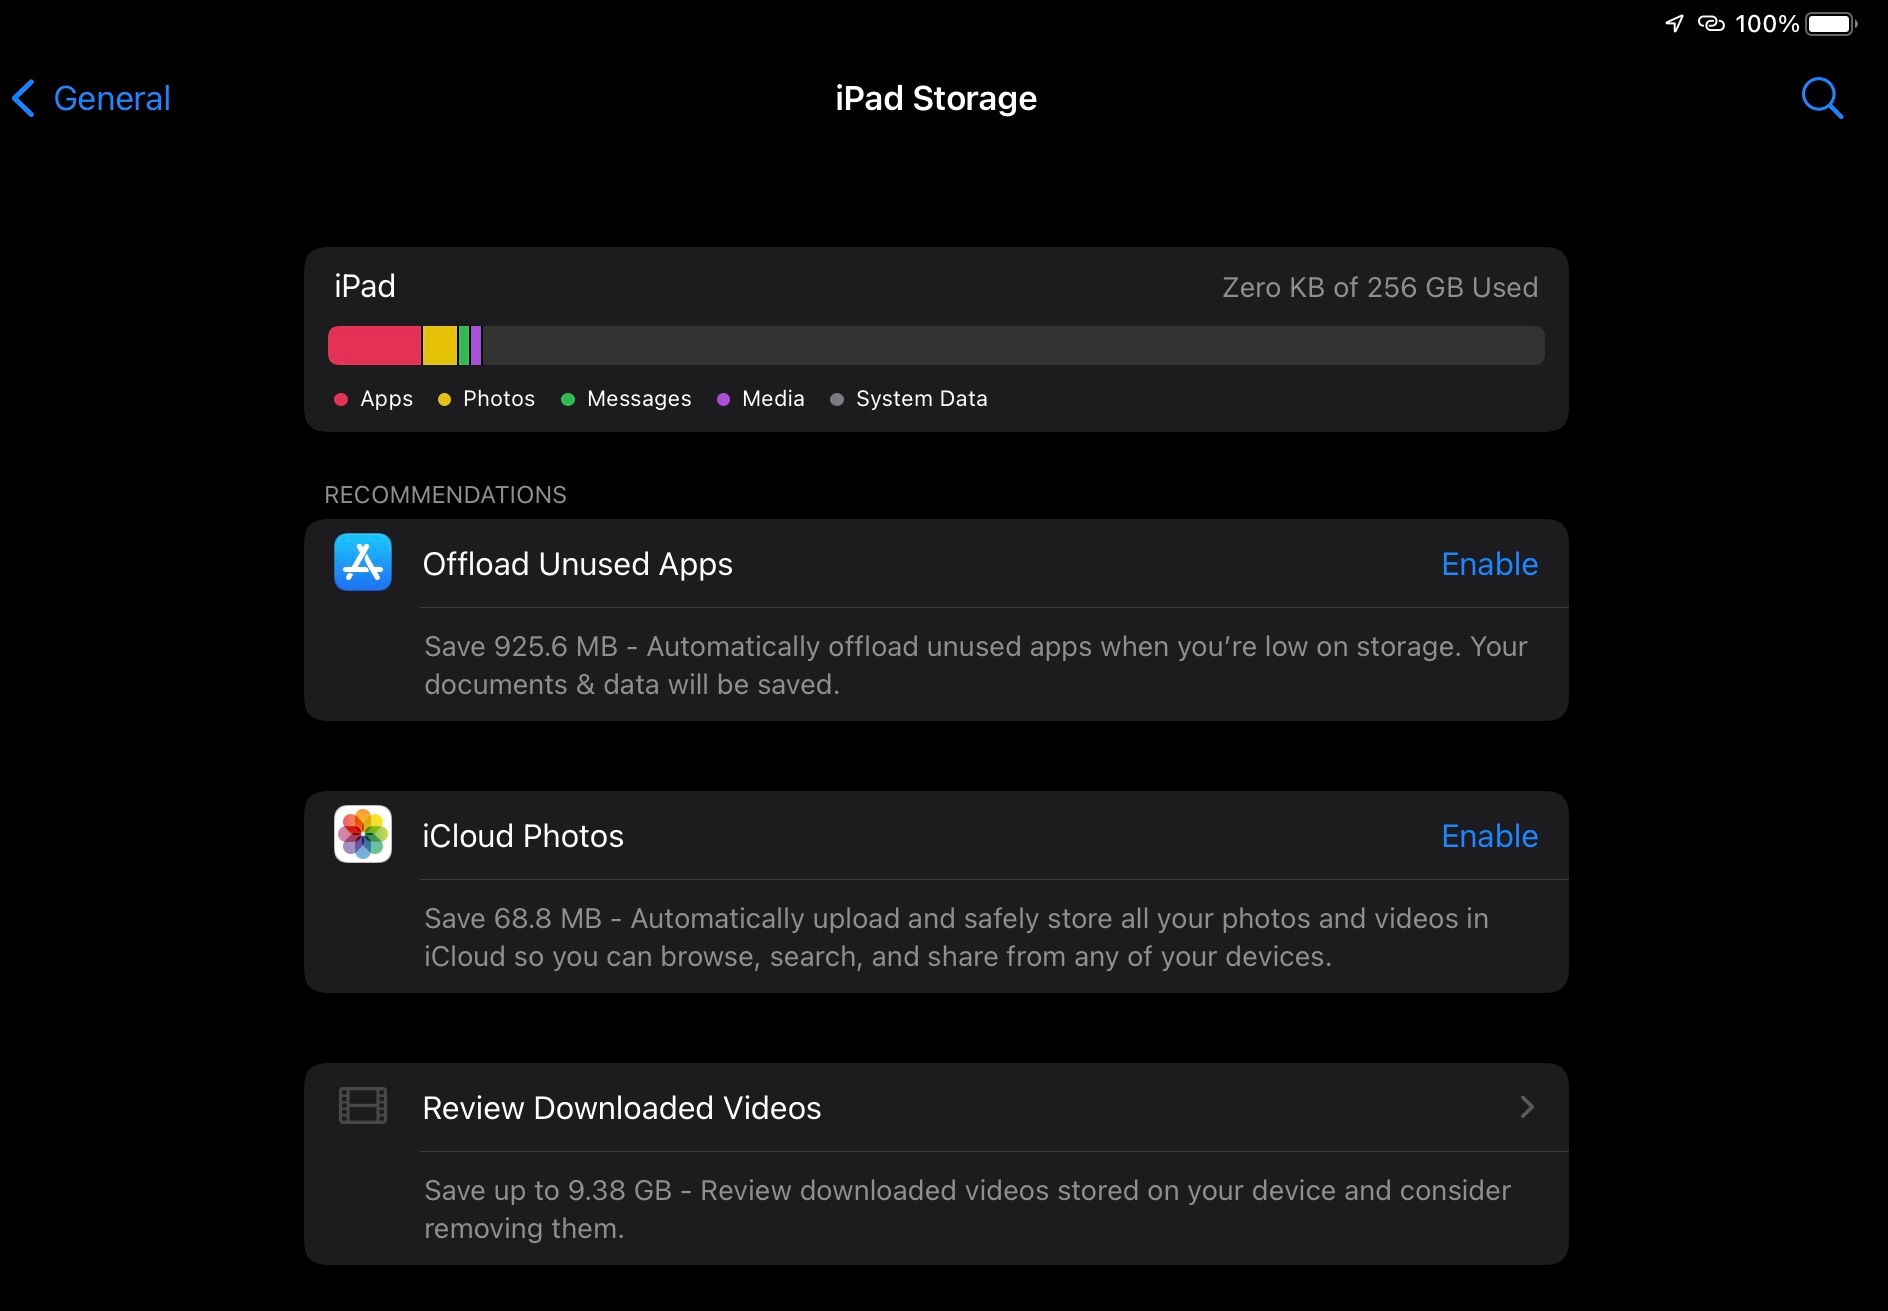Expand Review Downloaded Videos chevron
Viewport: 1888px width, 1311px height.
tap(1526, 1107)
